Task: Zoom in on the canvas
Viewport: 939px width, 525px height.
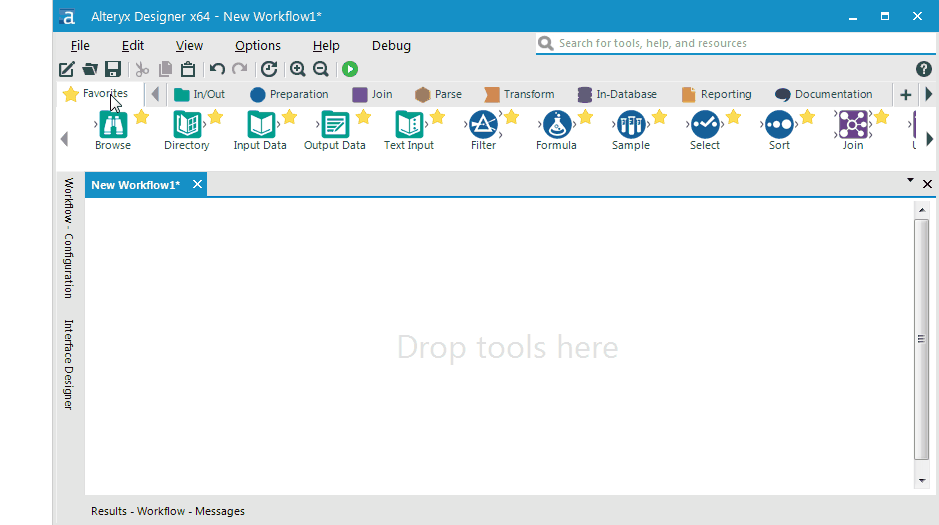Action: pyautogui.click(x=298, y=69)
